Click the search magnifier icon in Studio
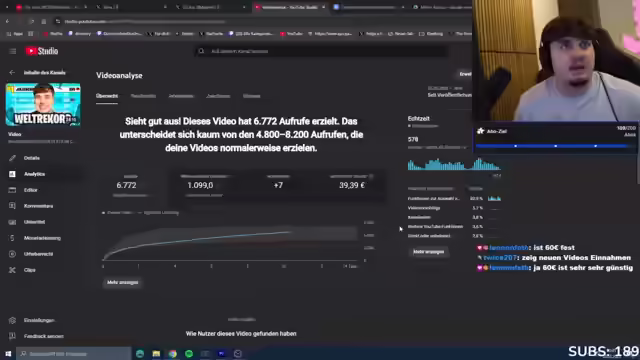The width and height of the screenshot is (640, 360). pyautogui.click(x=201, y=51)
